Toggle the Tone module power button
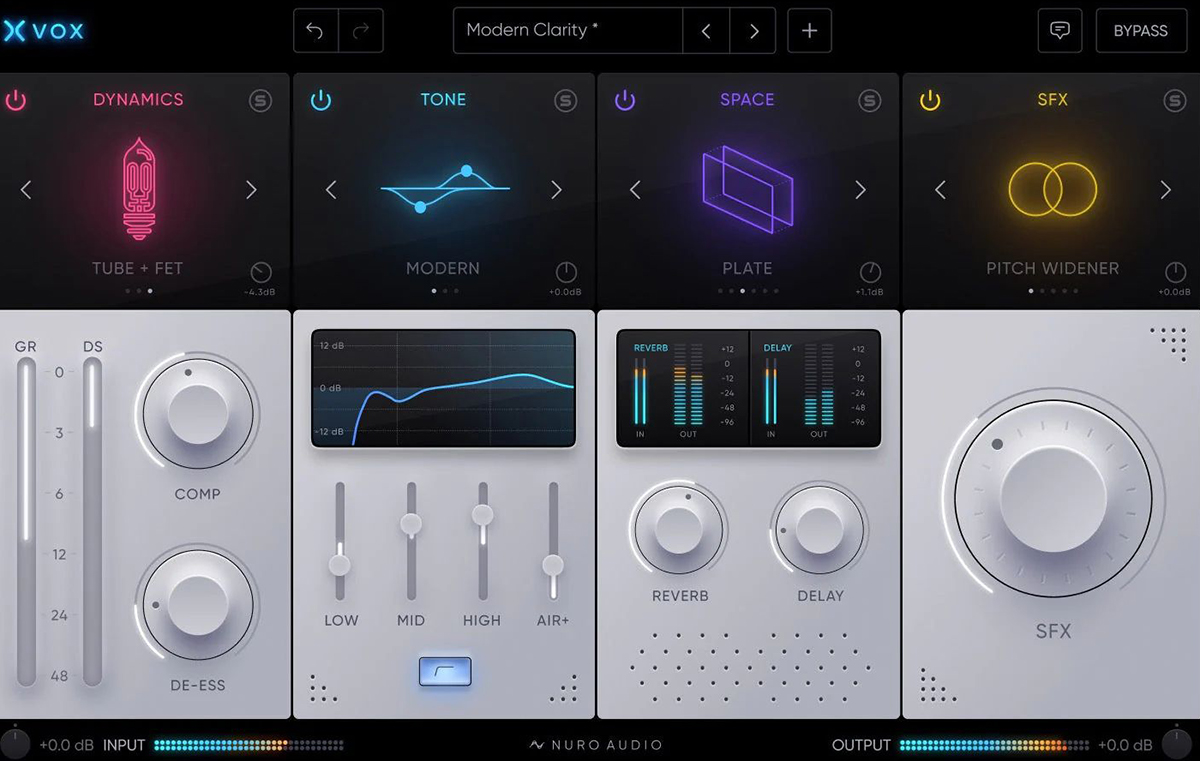The image size is (1200, 761). click(320, 100)
